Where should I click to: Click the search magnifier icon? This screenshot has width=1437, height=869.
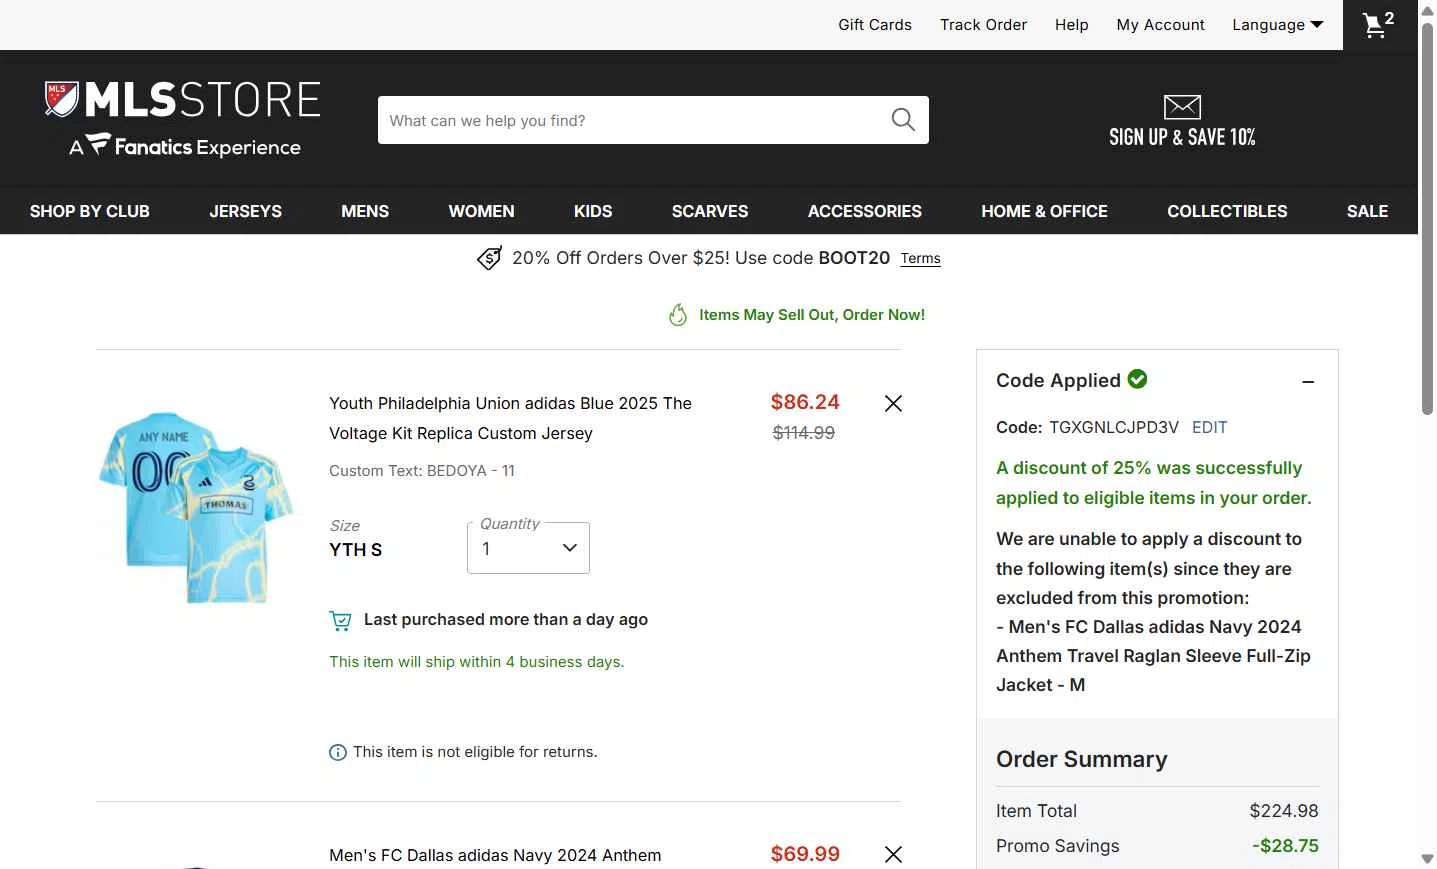coord(903,120)
